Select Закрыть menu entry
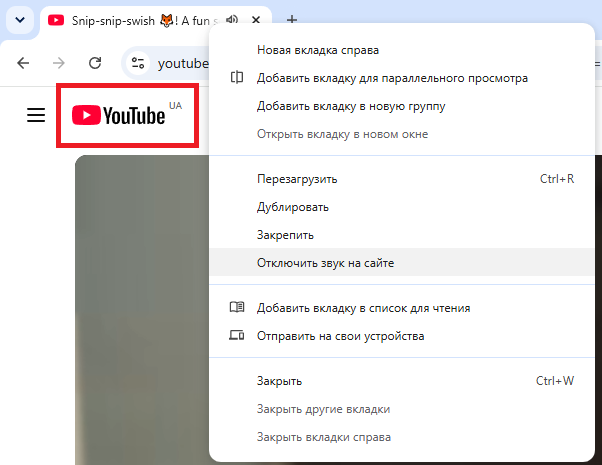This screenshot has height=465, width=602. pos(402,381)
